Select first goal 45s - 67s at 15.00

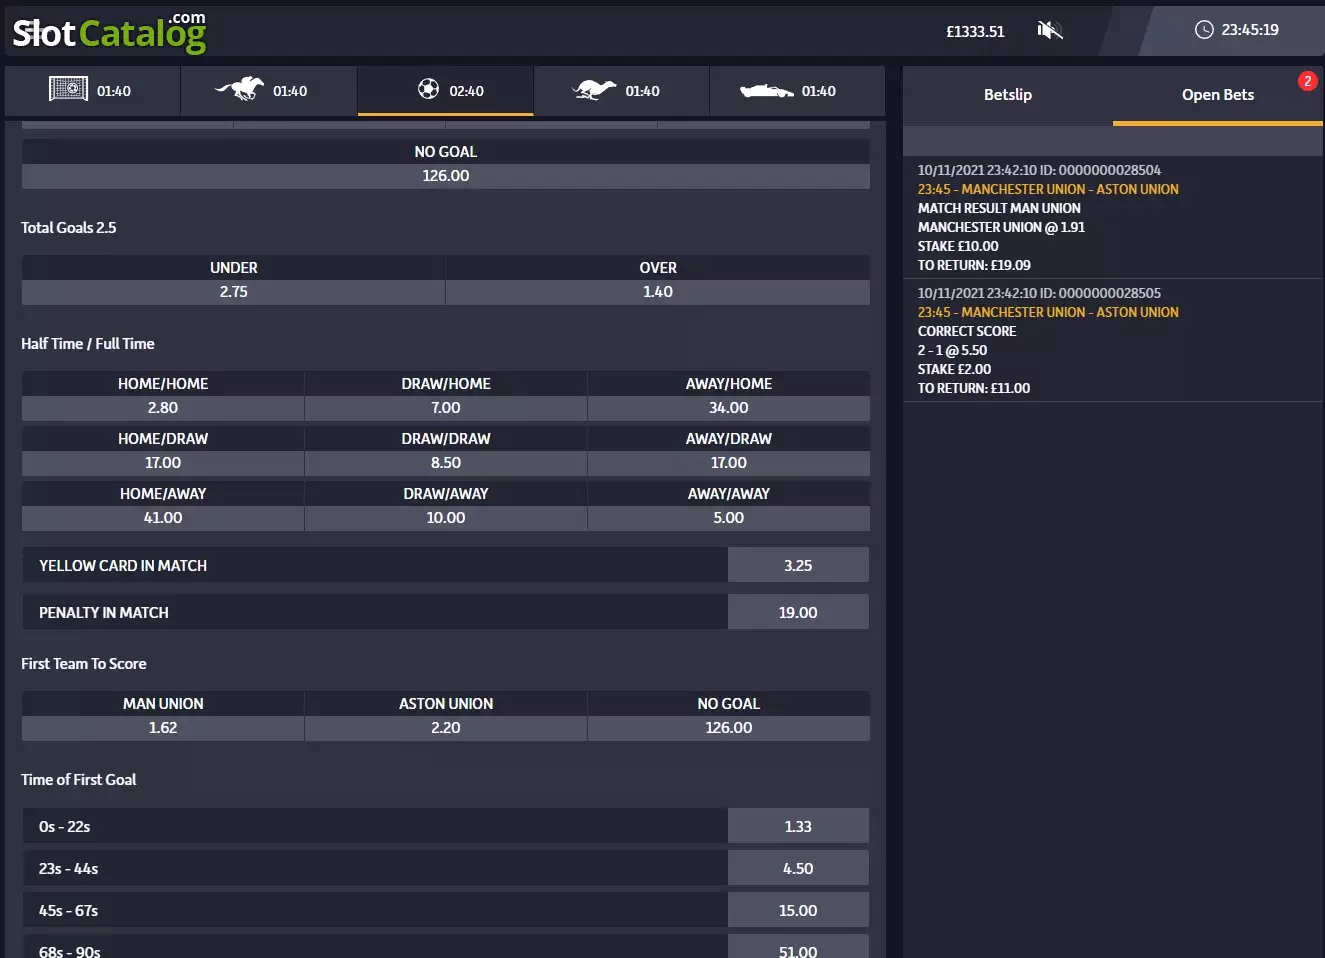pyautogui.click(x=798, y=910)
